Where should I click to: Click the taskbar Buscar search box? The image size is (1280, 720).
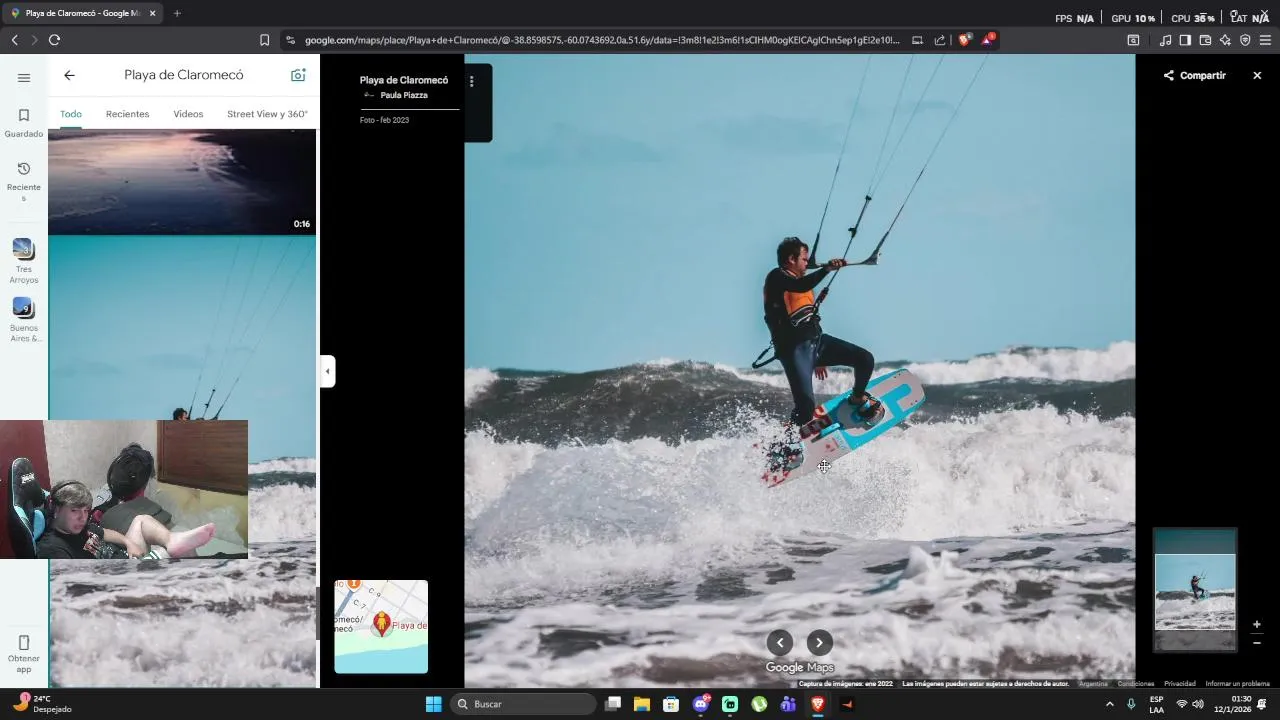coord(522,704)
